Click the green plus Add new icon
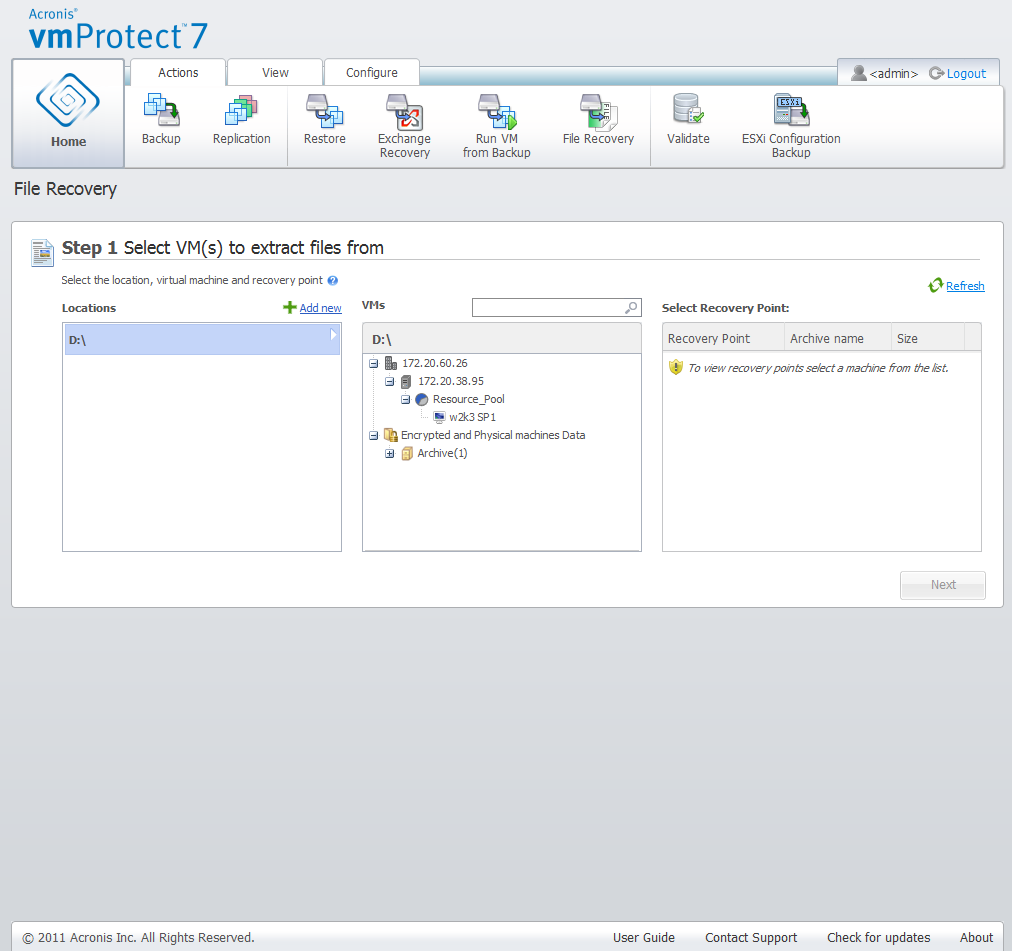Screen dimensions: 1012x951 290,308
